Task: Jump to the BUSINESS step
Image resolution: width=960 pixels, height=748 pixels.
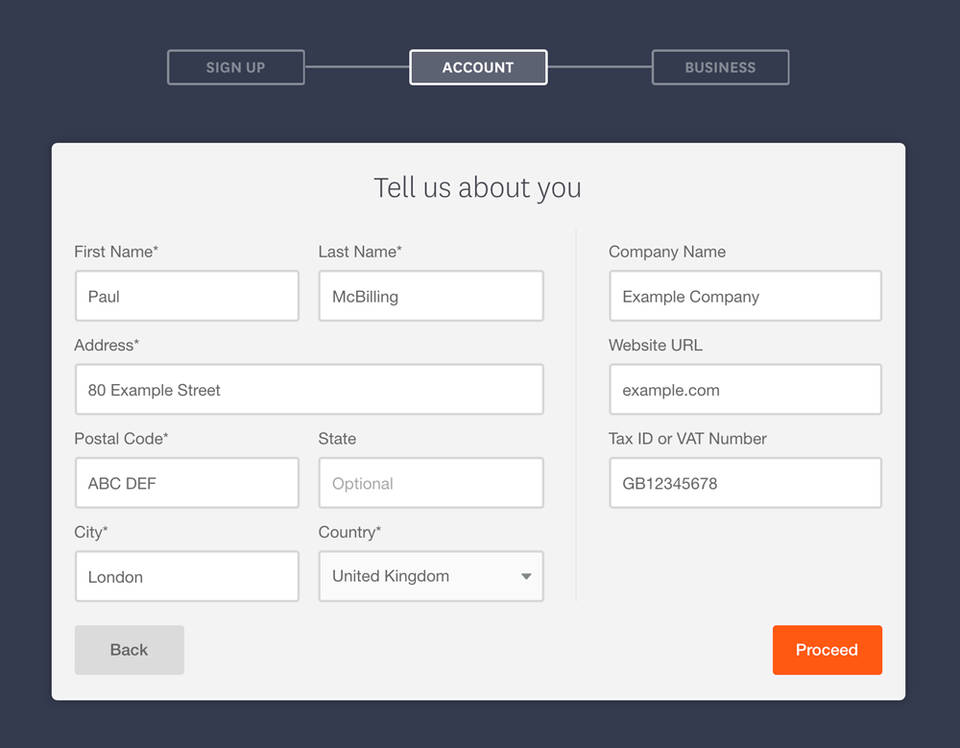Action: click(720, 68)
